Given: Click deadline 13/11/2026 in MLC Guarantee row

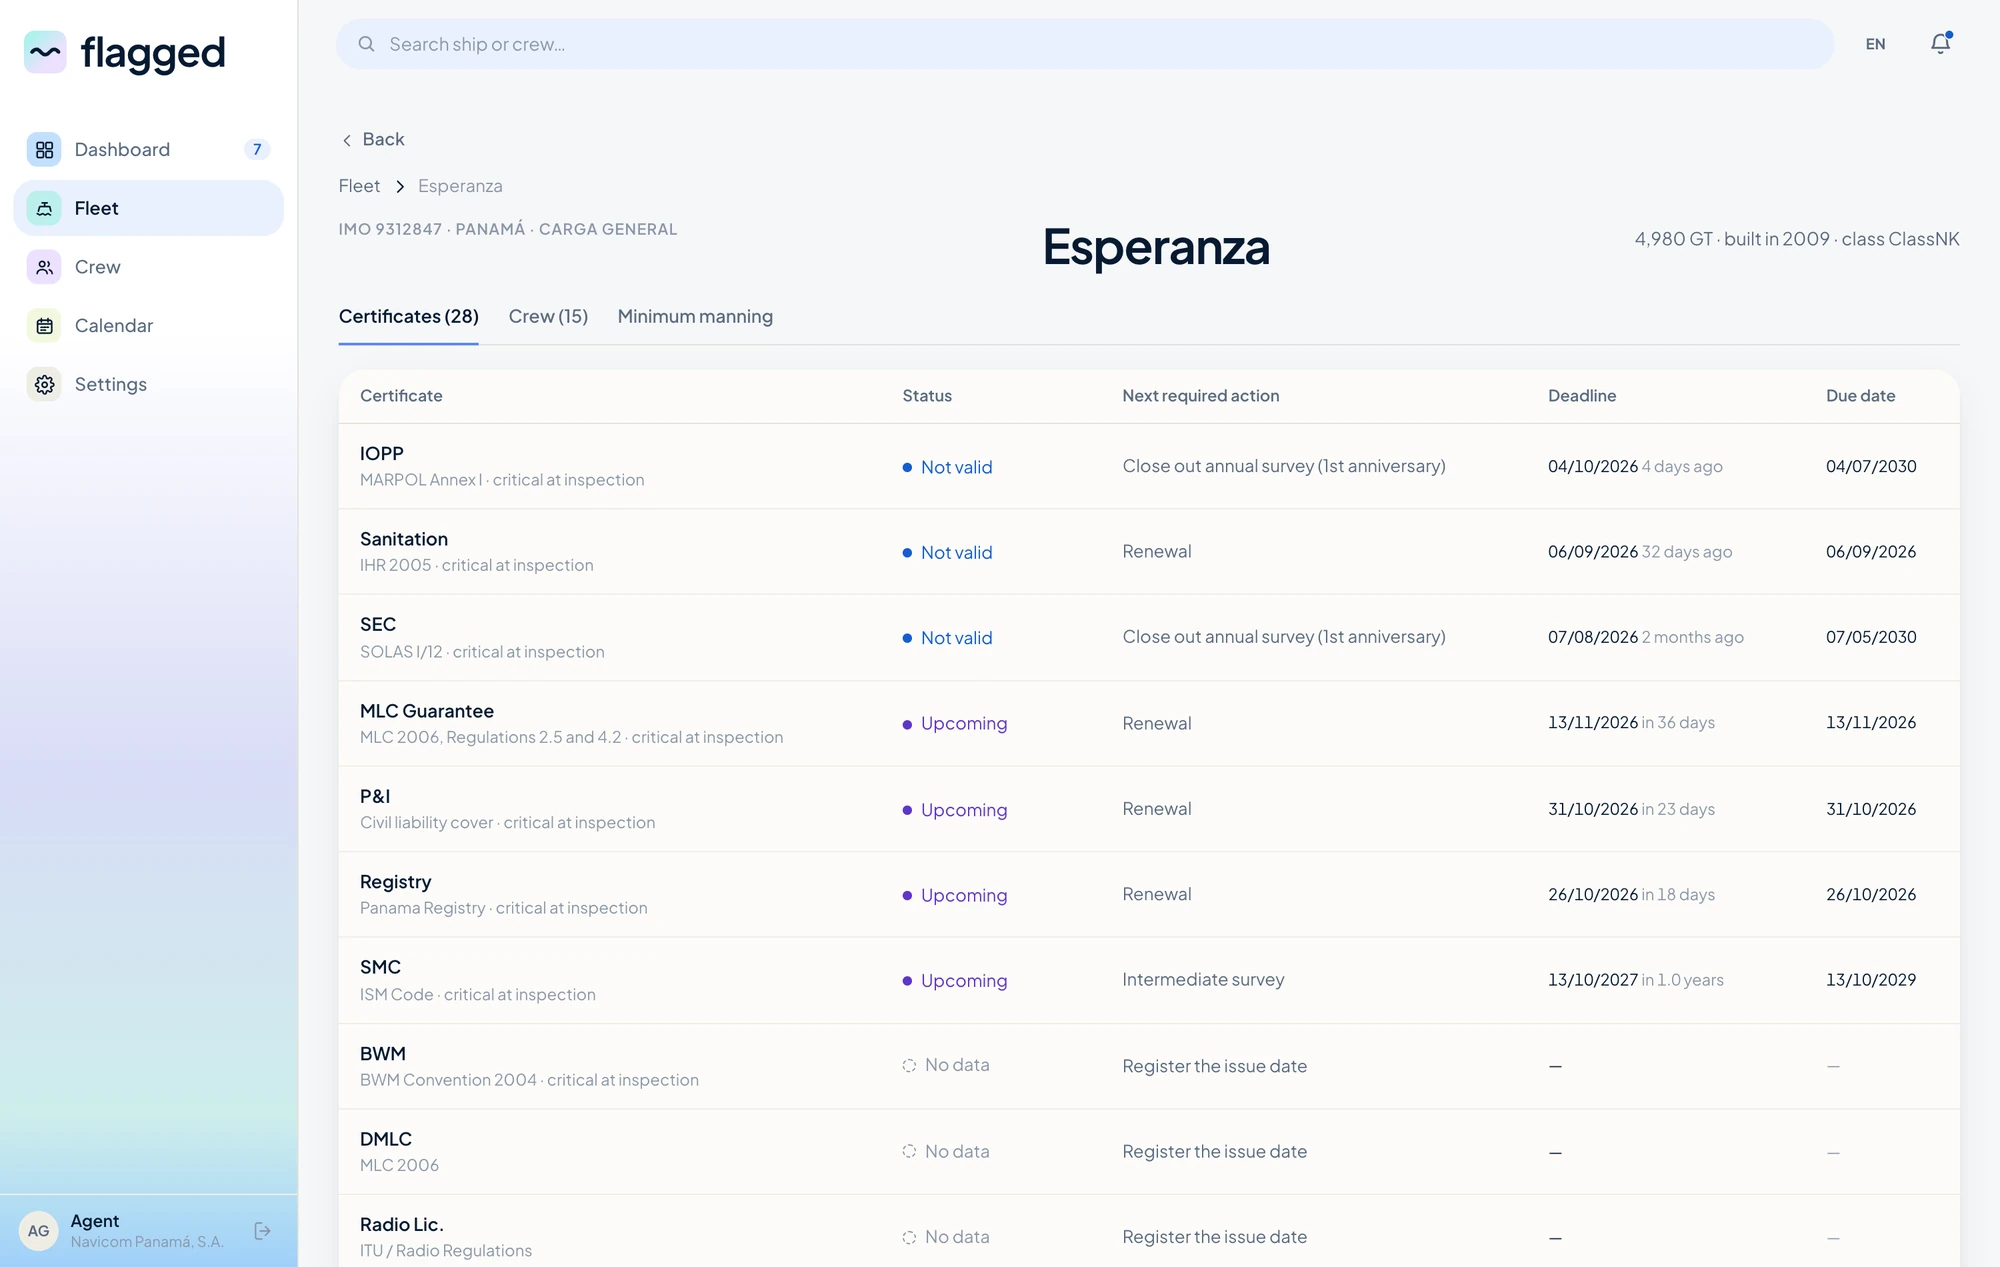Looking at the screenshot, I should coord(1593,722).
